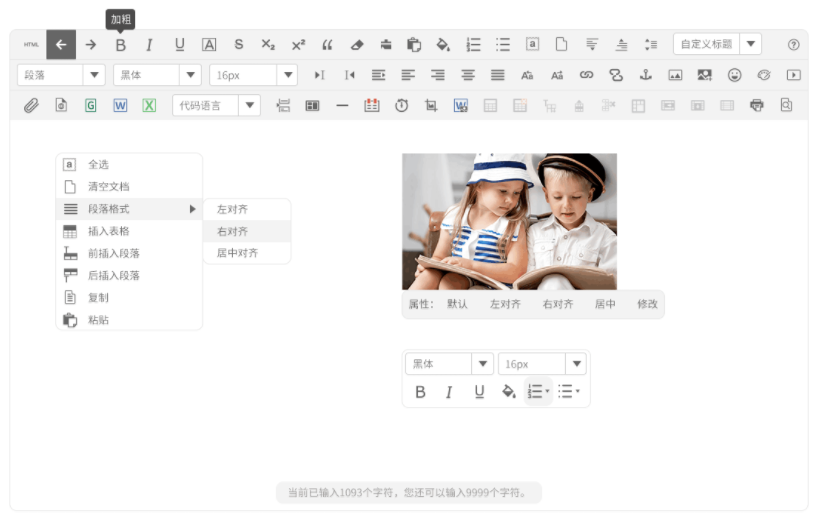Click the line height icon

(651, 45)
